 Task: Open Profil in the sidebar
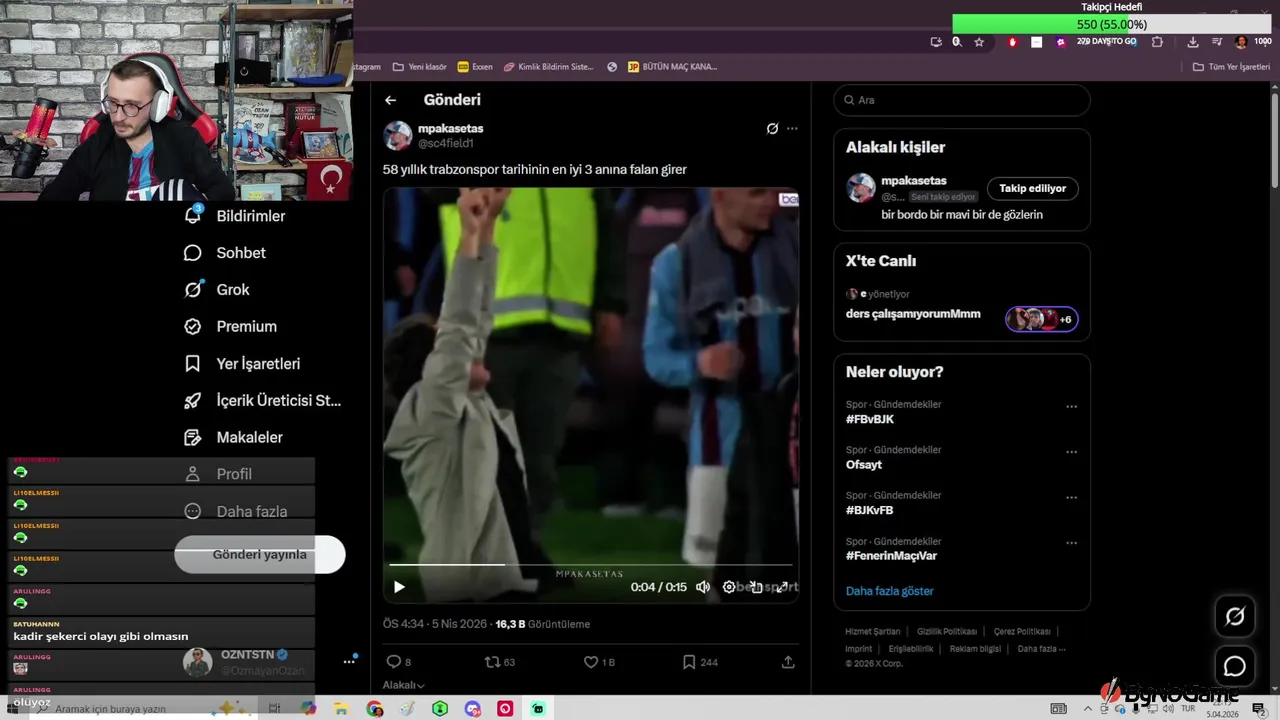(218, 474)
